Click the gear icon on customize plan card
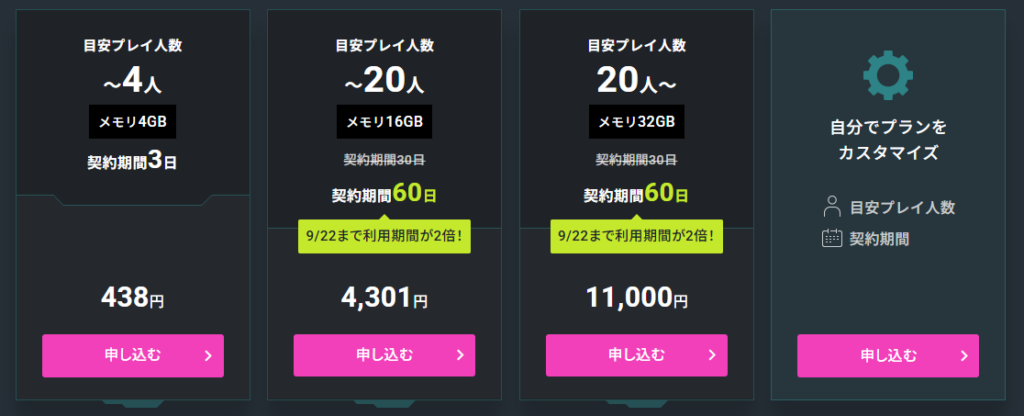The height and width of the screenshot is (416, 1024). pyautogui.click(x=888, y=75)
